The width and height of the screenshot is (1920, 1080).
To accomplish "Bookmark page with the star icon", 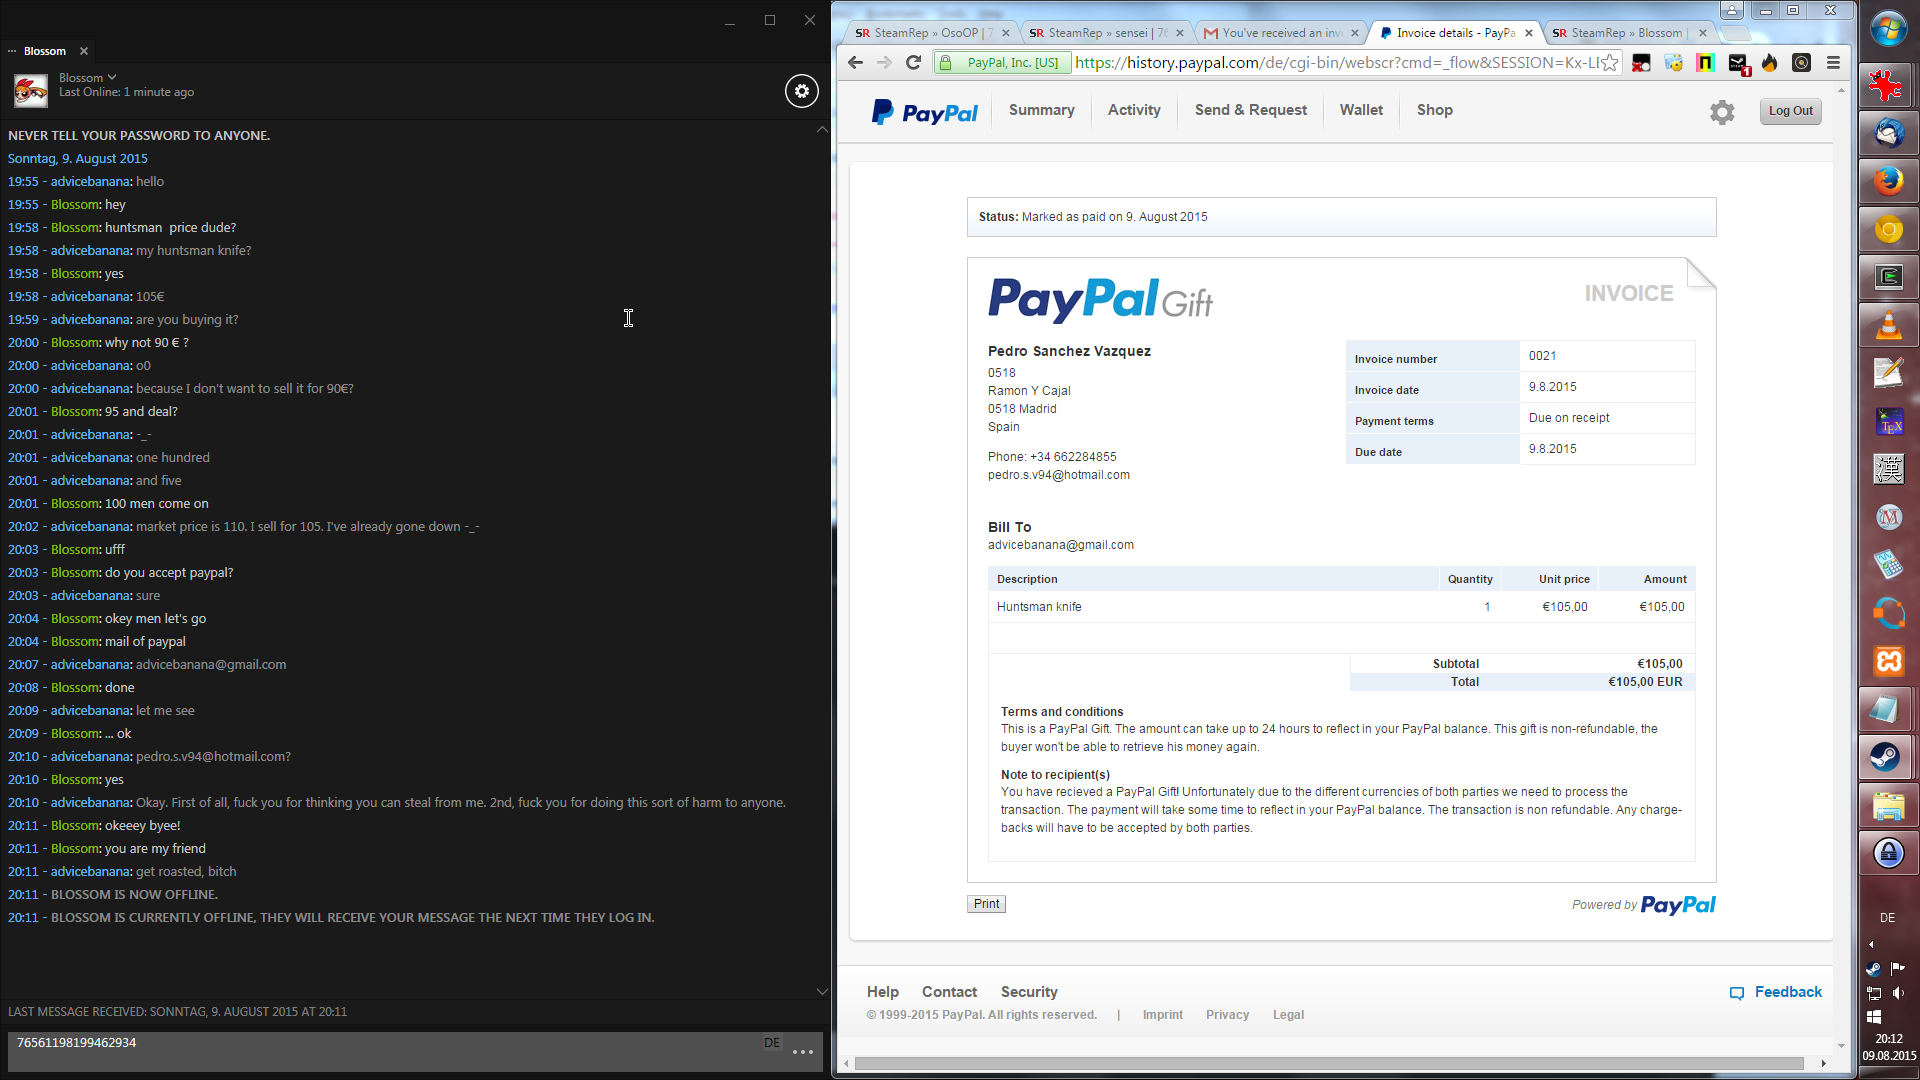I will [1609, 63].
